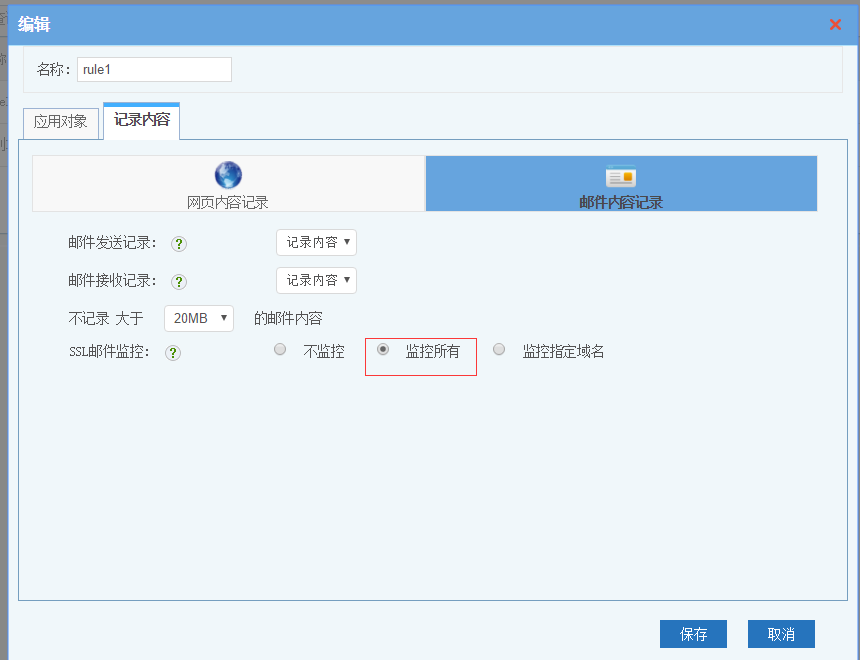Choose the 监控指定域名 radio option
This screenshot has height=660, width=860.
click(499, 350)
